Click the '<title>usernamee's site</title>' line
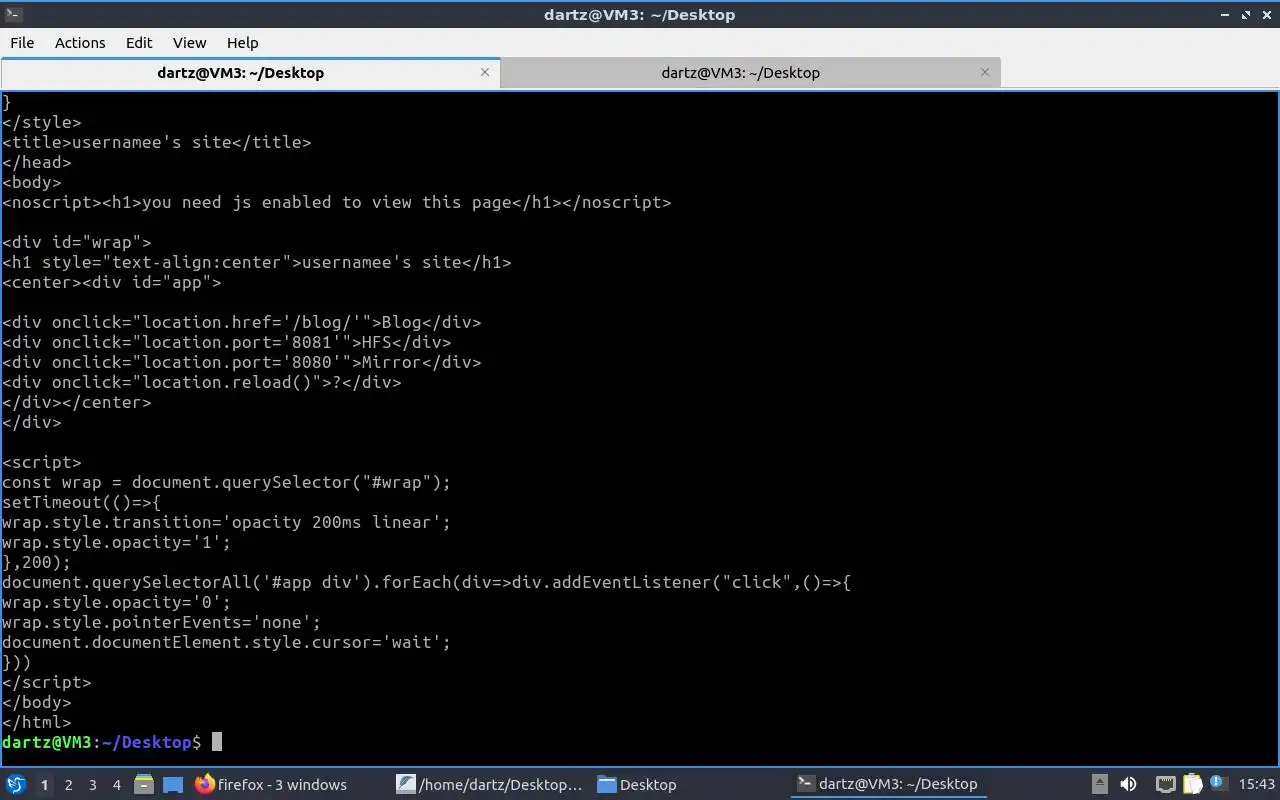The image size is (1280, 800). (156, 142)
